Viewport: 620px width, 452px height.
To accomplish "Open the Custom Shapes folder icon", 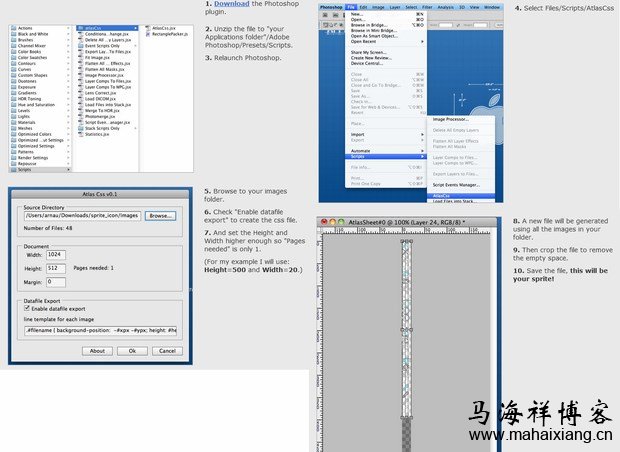I will tap(14, 75).
